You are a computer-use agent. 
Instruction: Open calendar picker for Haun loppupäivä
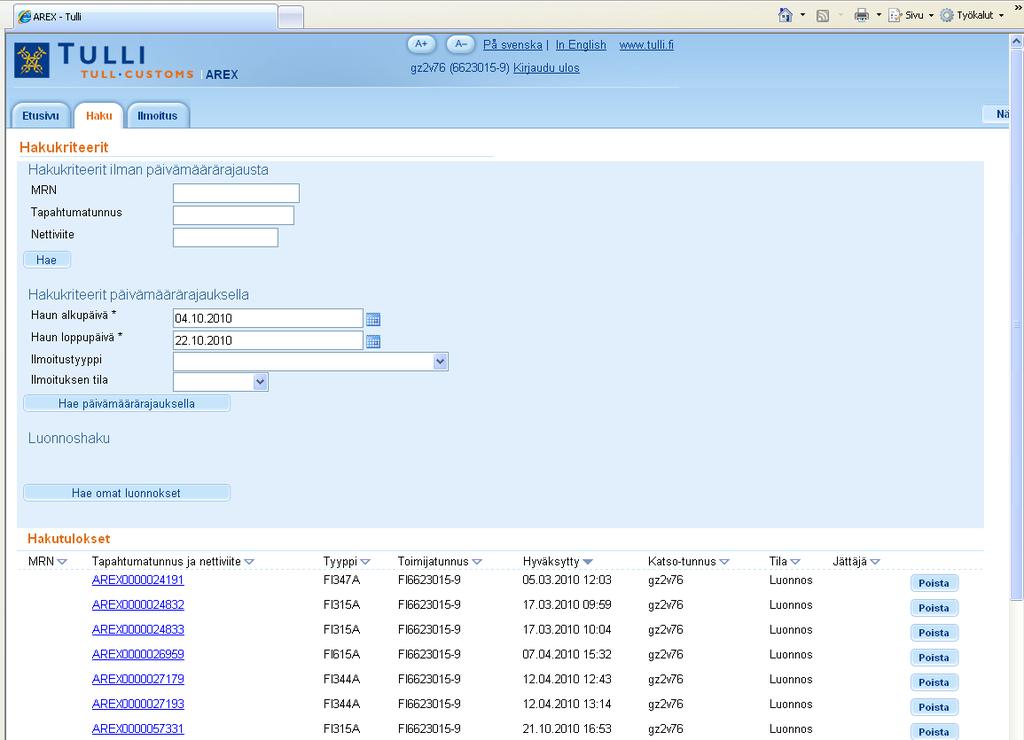click(x=373, y=342)
